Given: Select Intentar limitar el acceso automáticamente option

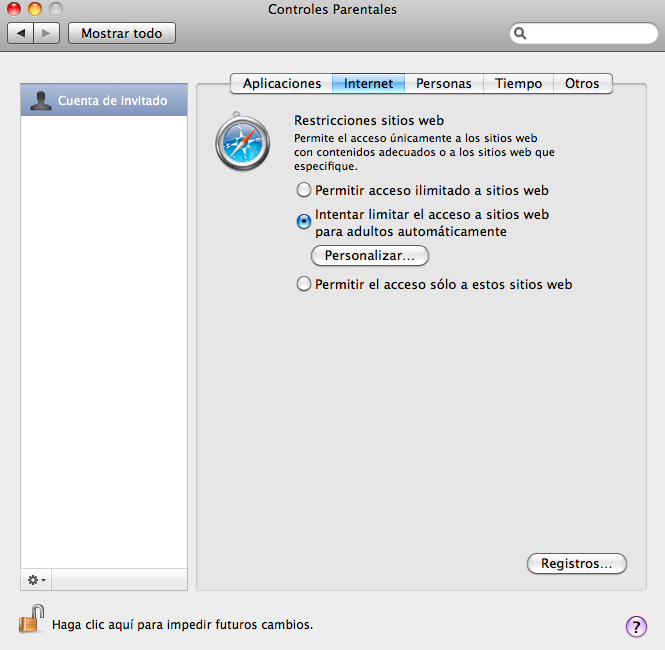Looking at the screenshot, I should point(304,222).
